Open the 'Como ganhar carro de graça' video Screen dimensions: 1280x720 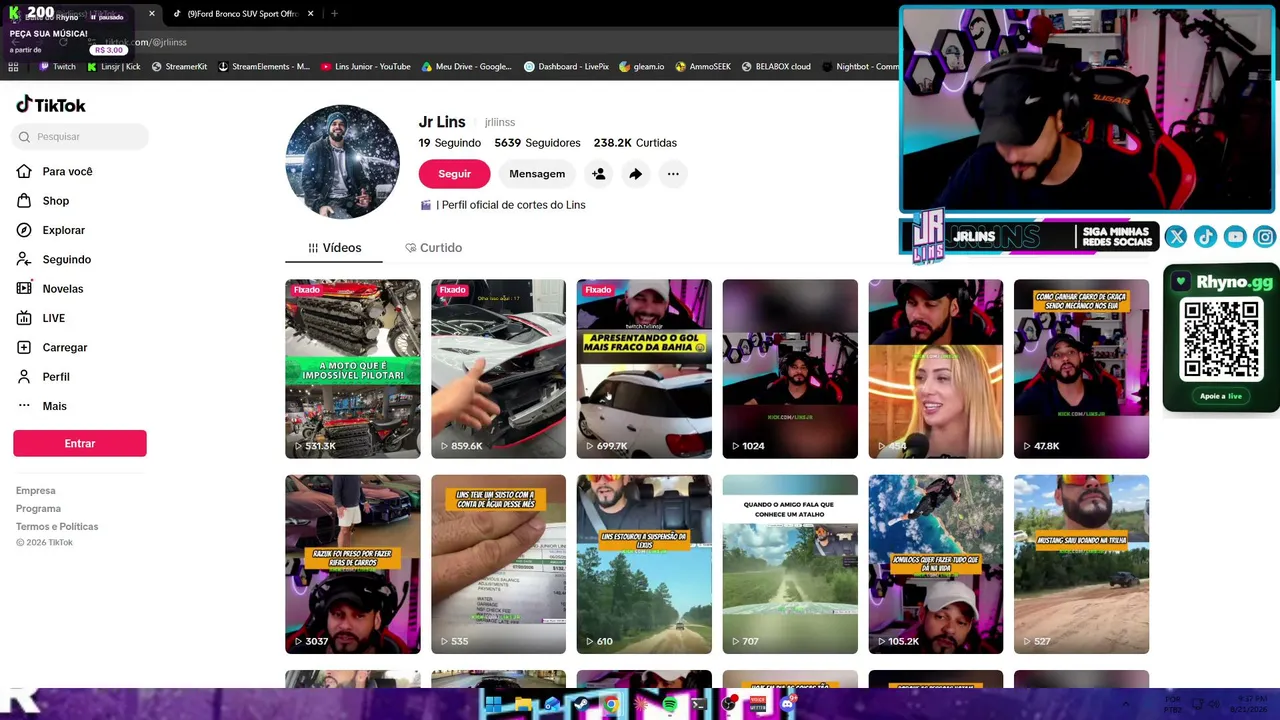(1081, 369)
